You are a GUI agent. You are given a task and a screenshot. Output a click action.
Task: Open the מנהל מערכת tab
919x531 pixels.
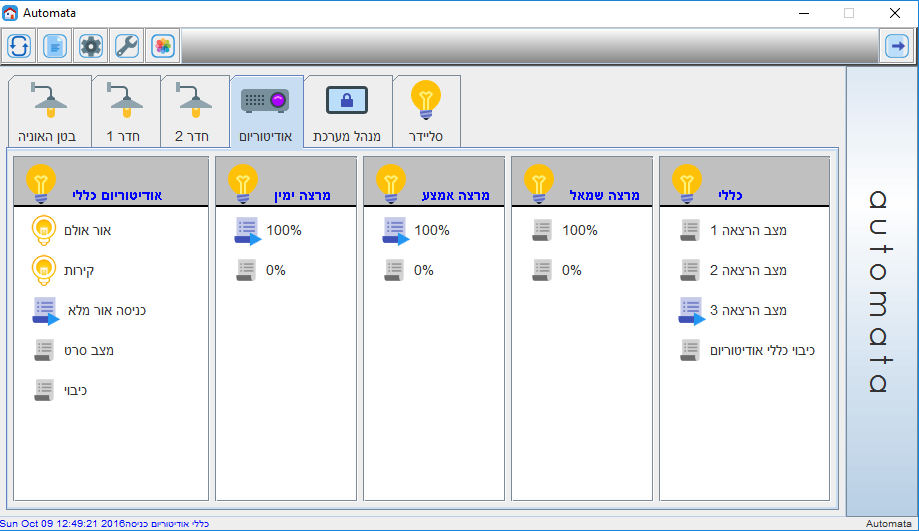(347, 112)
